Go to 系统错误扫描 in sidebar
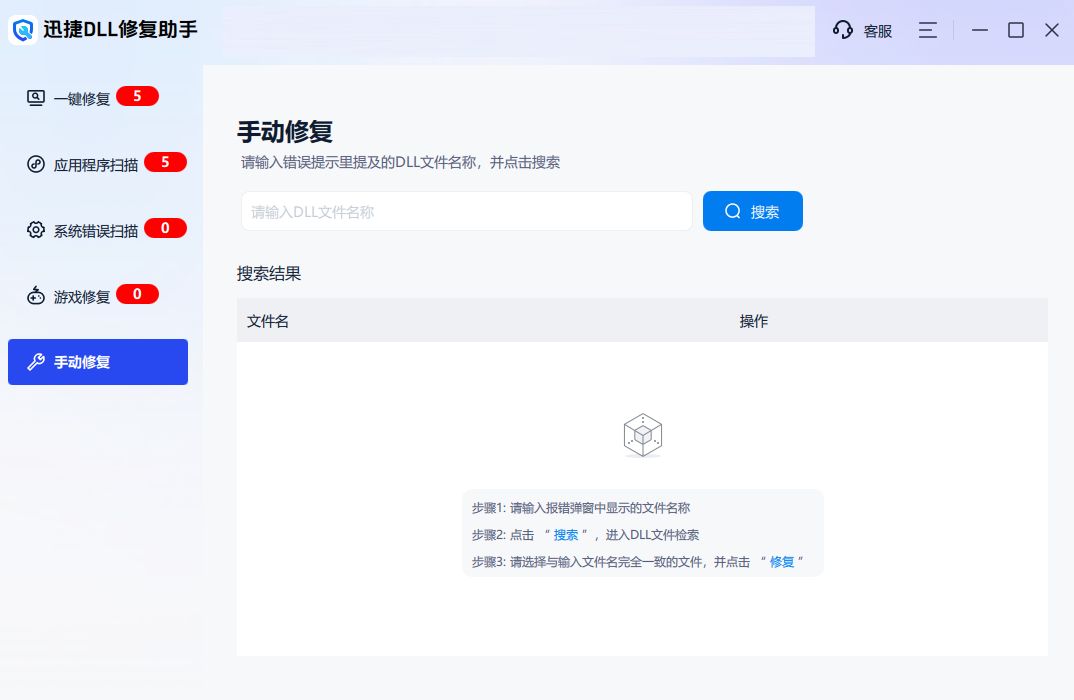The width and height of the screenshot is (1074, 700). click(98, 229)
